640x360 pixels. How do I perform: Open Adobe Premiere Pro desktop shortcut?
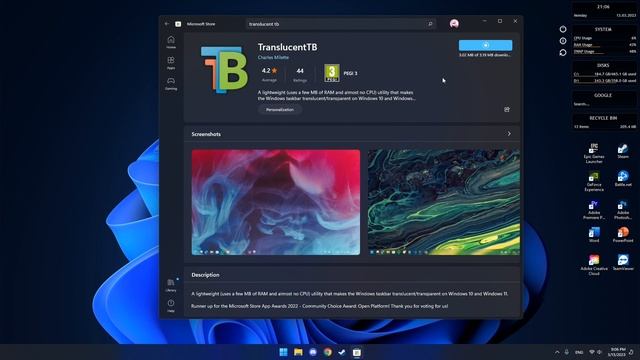594,209
